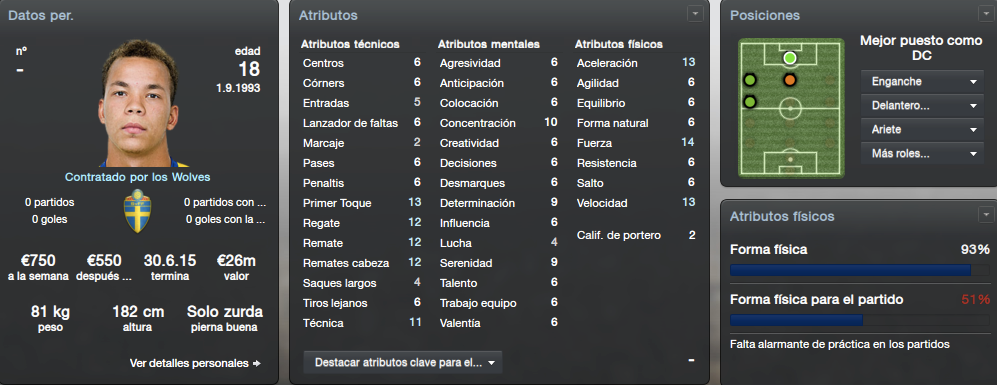Select the upper left wing position dot

pyautogui.click(x=750, y=80)
